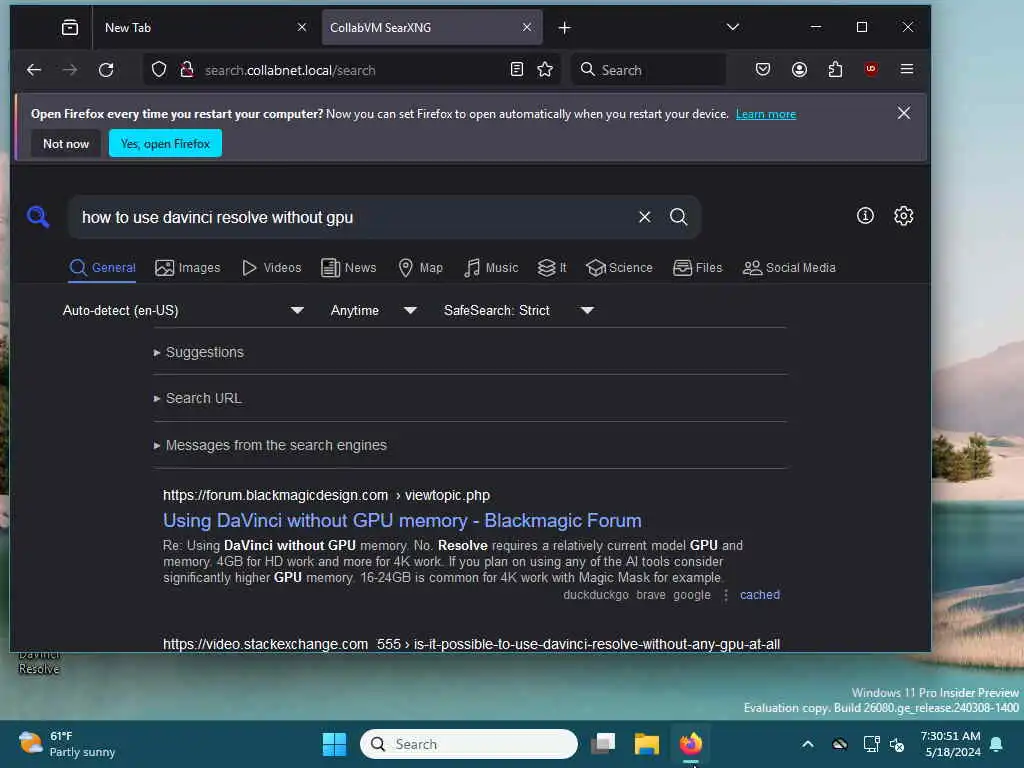Open a new tab with plus button
This screenshot has width=1024, height=768.
pos(565,27)
